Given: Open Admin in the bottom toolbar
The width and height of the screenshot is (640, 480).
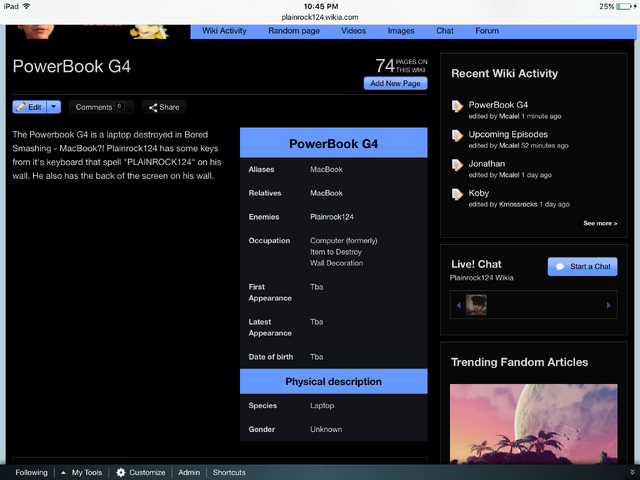Looking at the screenshot, I should (189, 472).
